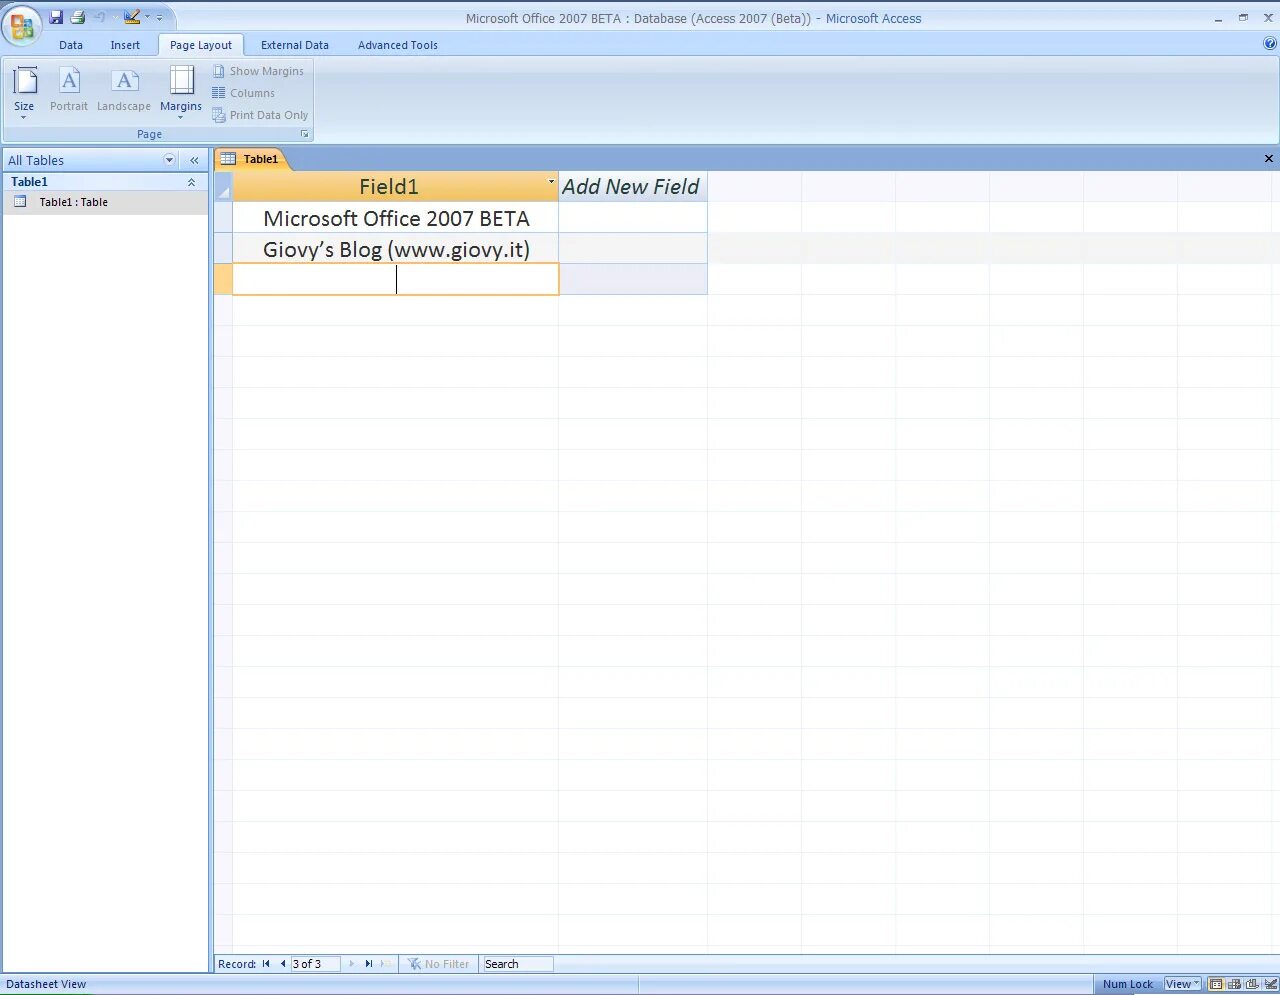Click the row selector of the new record

(x=223, y=280)
